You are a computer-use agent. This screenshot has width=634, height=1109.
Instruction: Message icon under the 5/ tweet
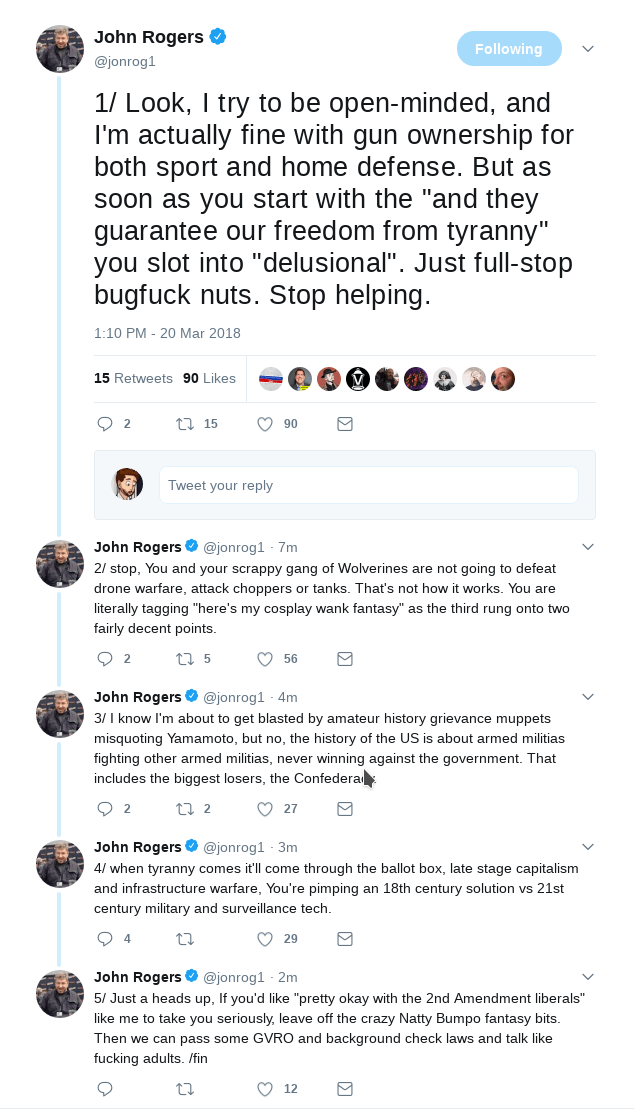coord(345,1089)
